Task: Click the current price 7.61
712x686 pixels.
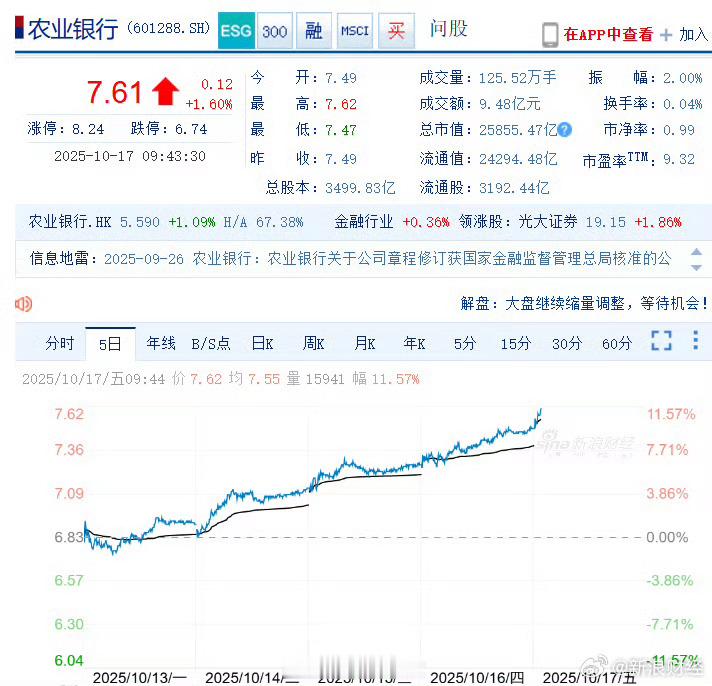Action: (x=114, y=93)
